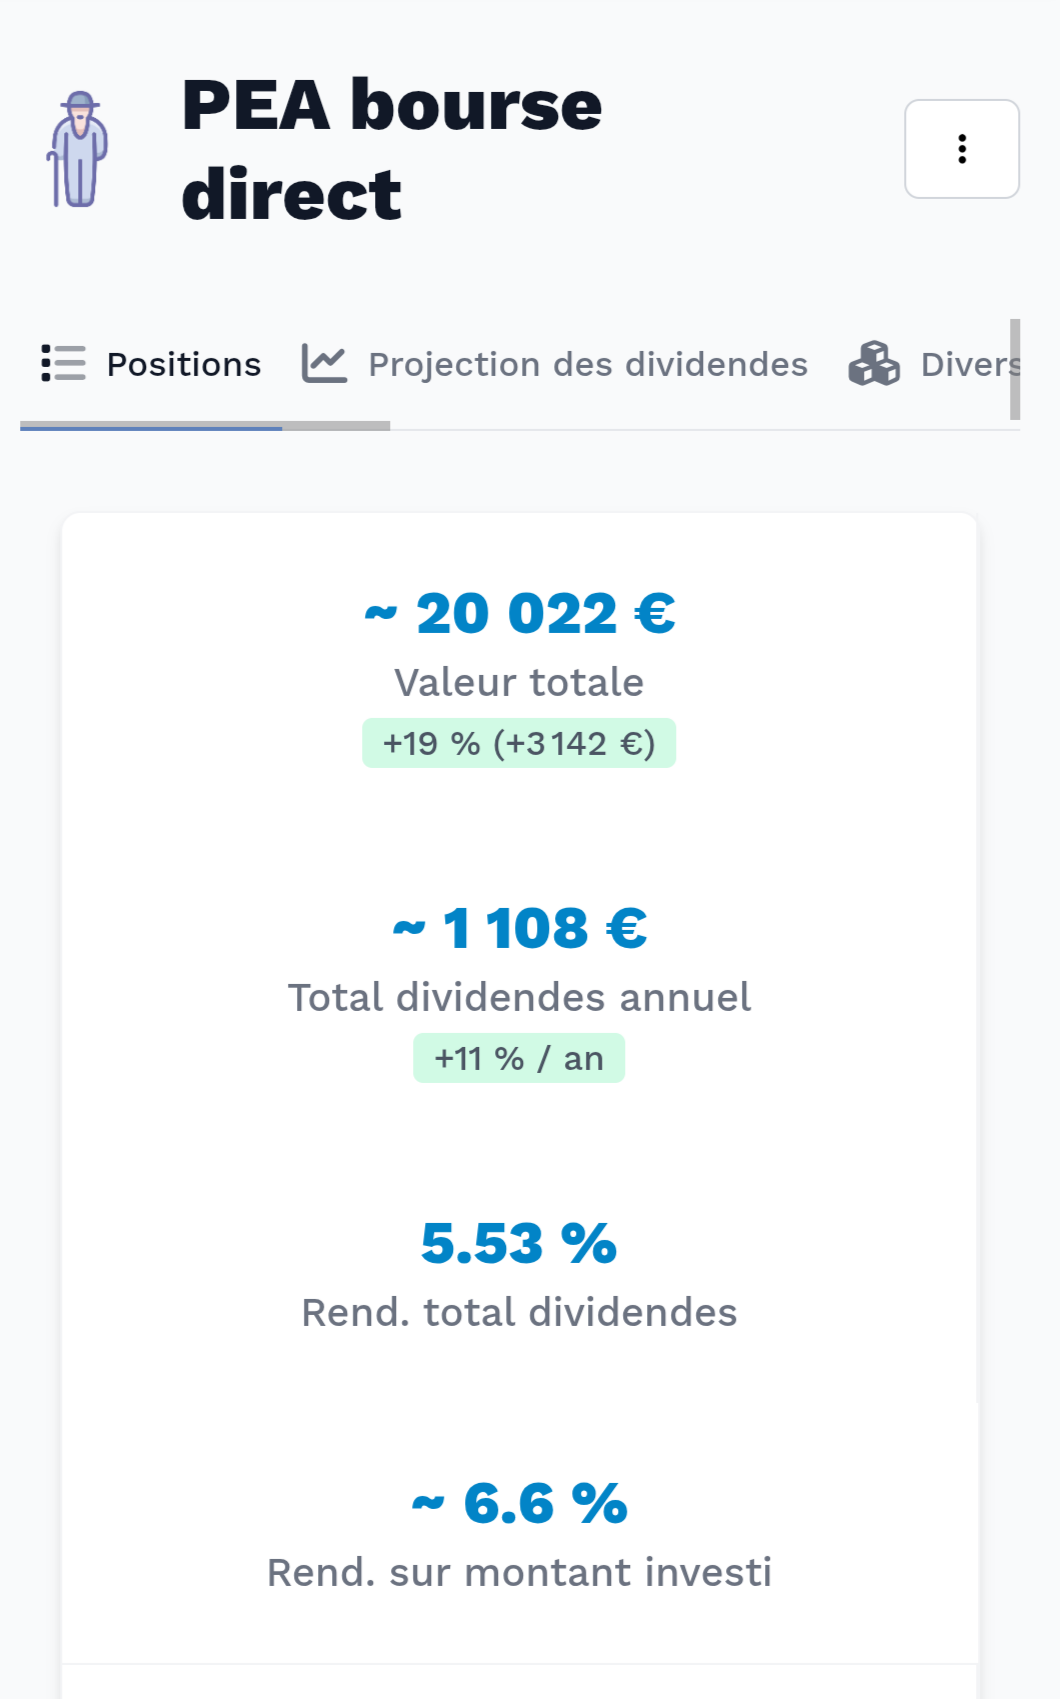This screenshot has width=1060, height=1699.
Task: Open the three-dot options menu
Action: pos(961,149)
